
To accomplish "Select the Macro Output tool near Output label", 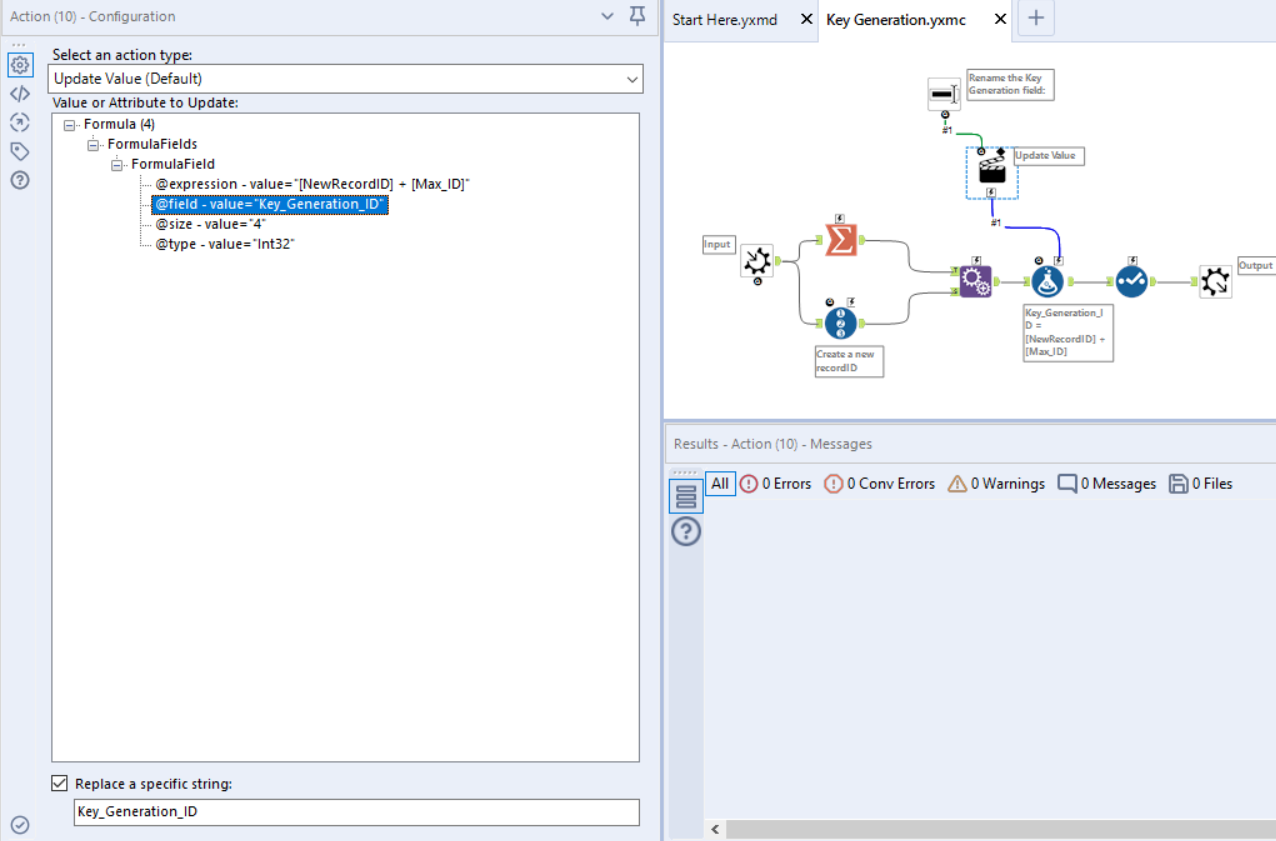I will tap(1214, 280).
